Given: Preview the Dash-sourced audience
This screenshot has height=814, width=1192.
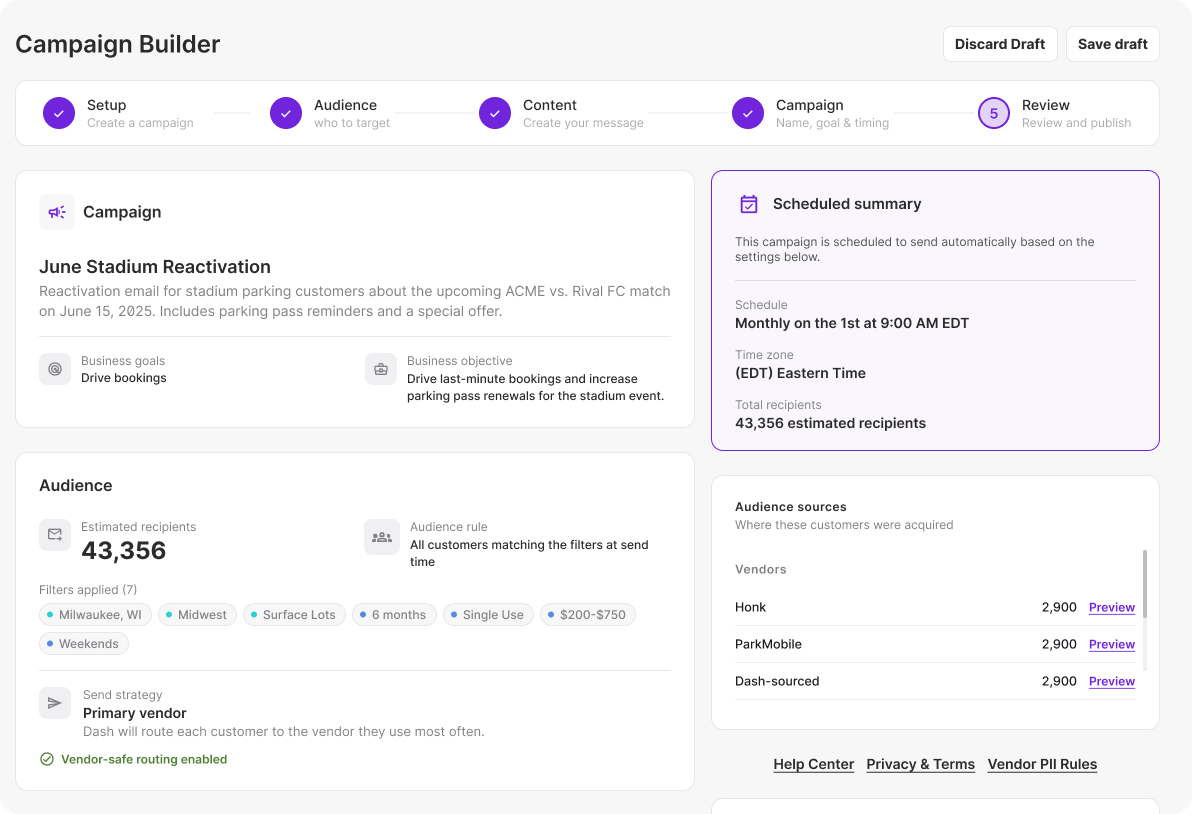Looking at the screenshot, I should (1111, 682).
